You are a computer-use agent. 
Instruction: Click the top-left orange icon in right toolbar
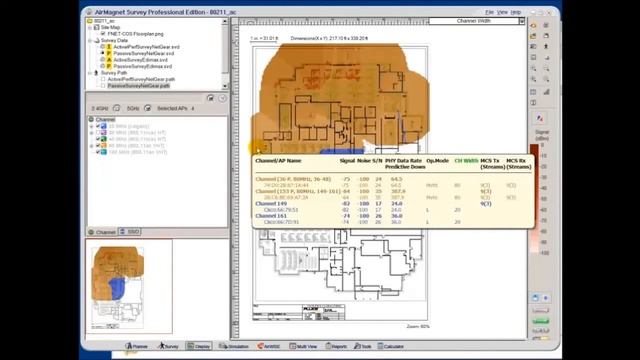533,25
